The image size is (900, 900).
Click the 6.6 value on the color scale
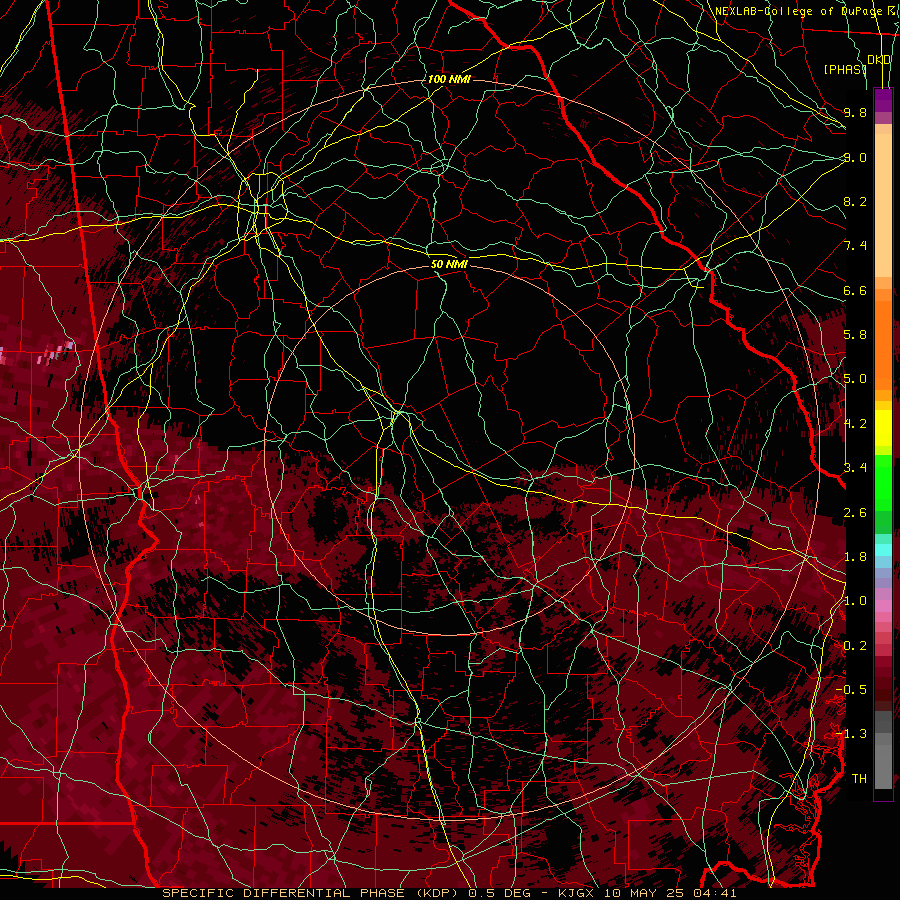(x=855, y=290)
